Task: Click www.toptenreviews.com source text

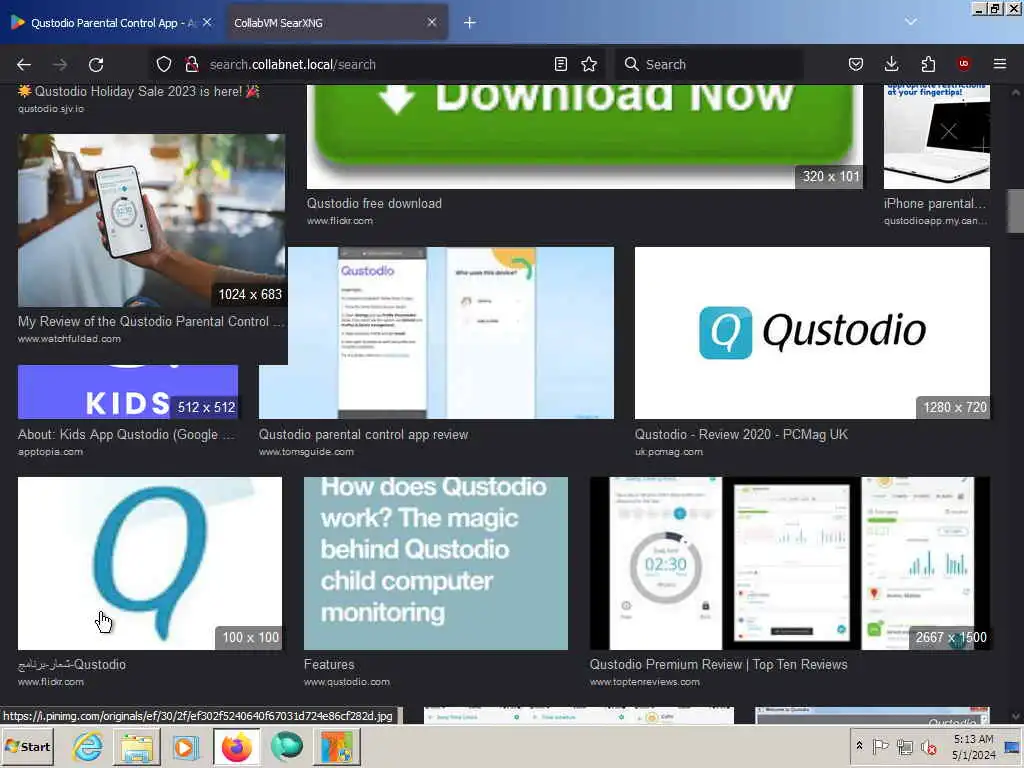Action: (645, 681)
